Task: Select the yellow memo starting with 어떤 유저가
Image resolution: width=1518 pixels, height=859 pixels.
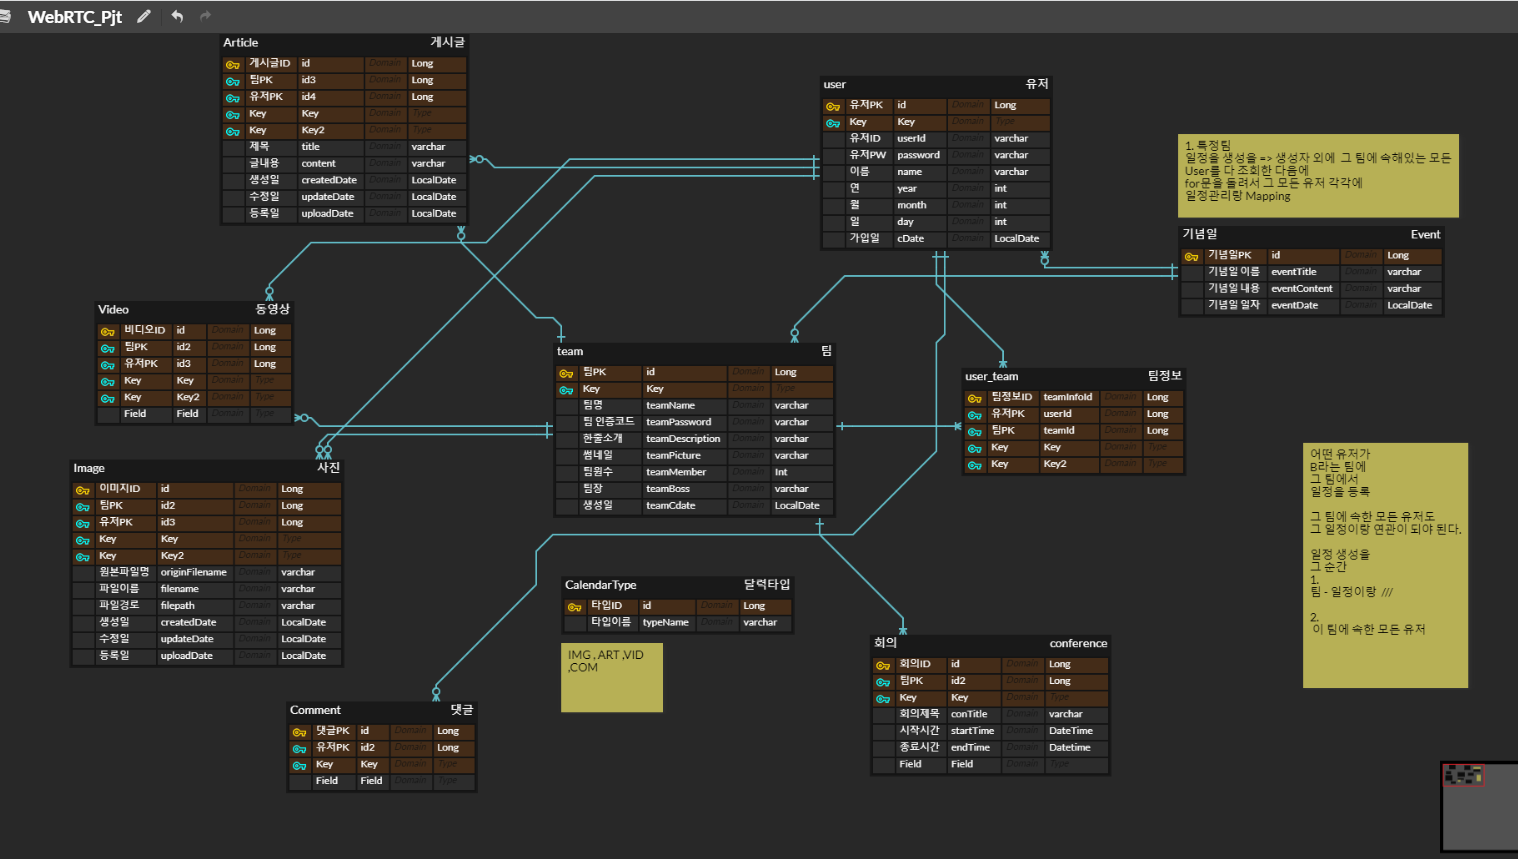Action: pyautogui.click(x=1385, y=565)
